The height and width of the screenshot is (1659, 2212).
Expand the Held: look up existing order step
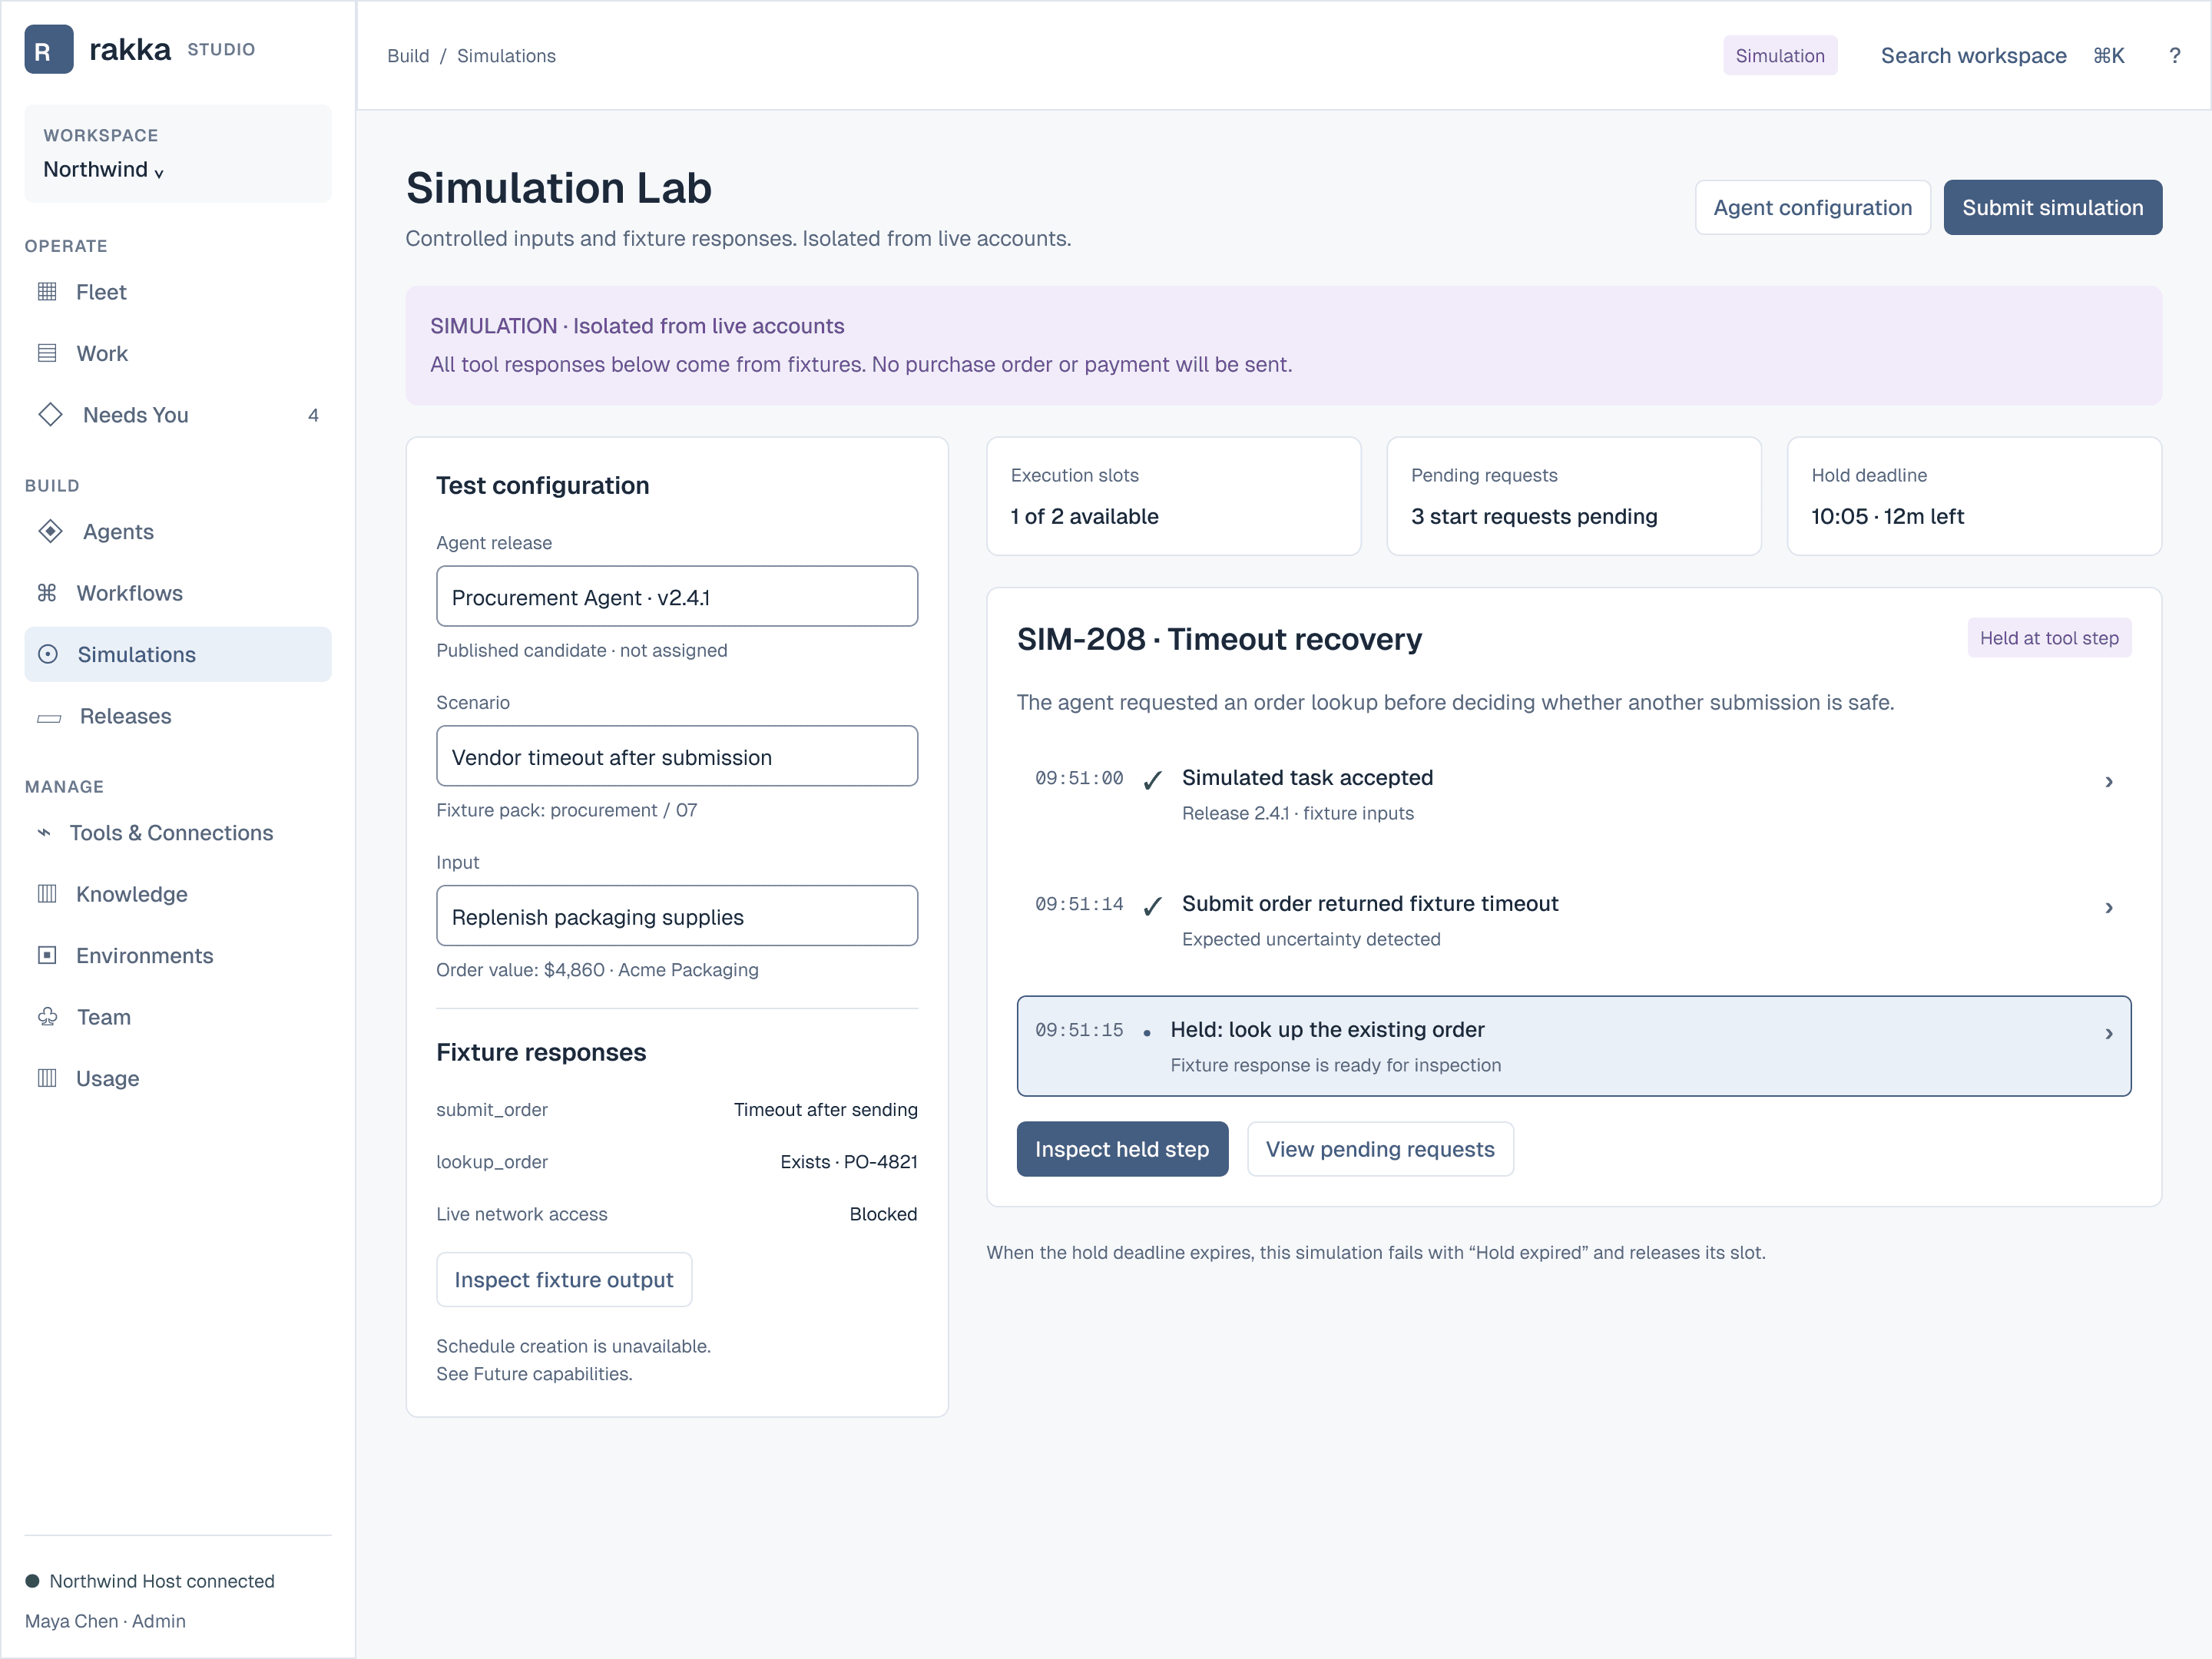click(x=2109, y=1034)
